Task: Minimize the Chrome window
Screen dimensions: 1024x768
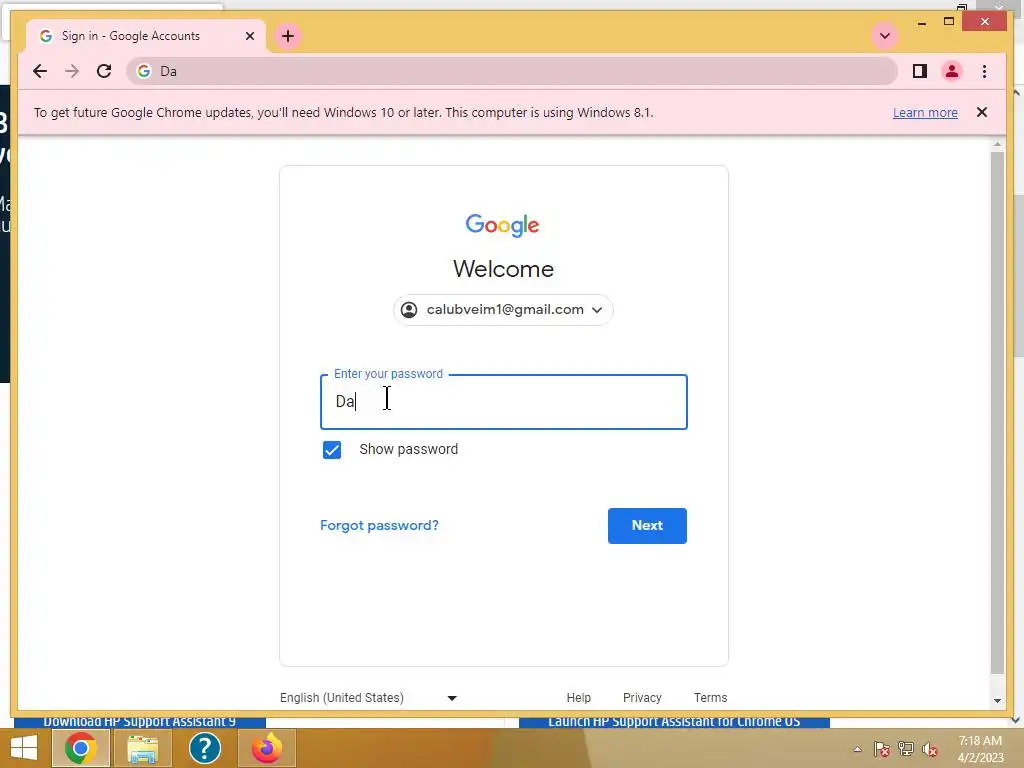Action: tap(921, 23)
